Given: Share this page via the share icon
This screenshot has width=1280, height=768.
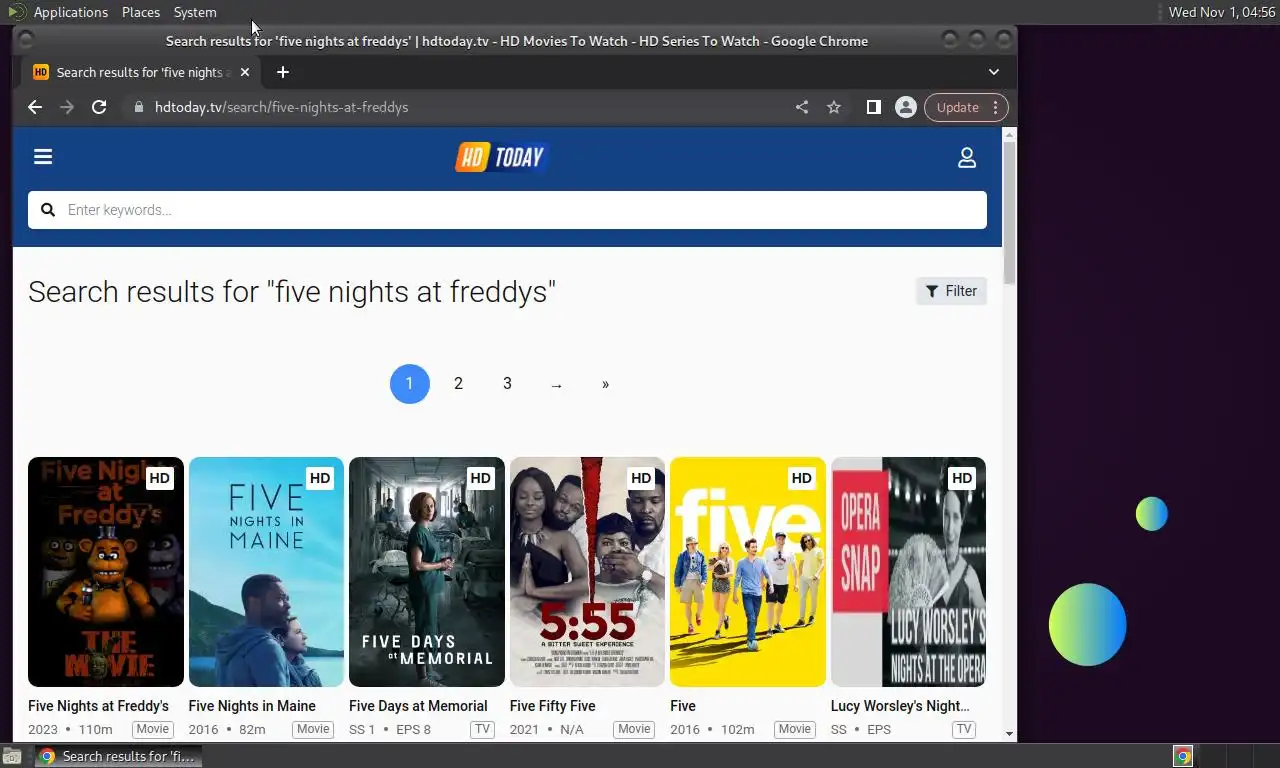Looking at the screenshot, I should tap(802, 107).
